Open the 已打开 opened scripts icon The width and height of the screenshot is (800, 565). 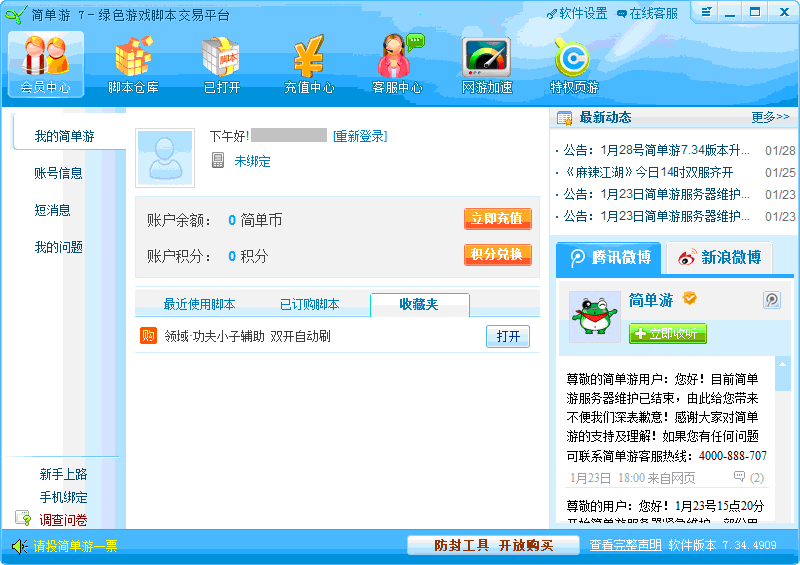pos(221,64)
